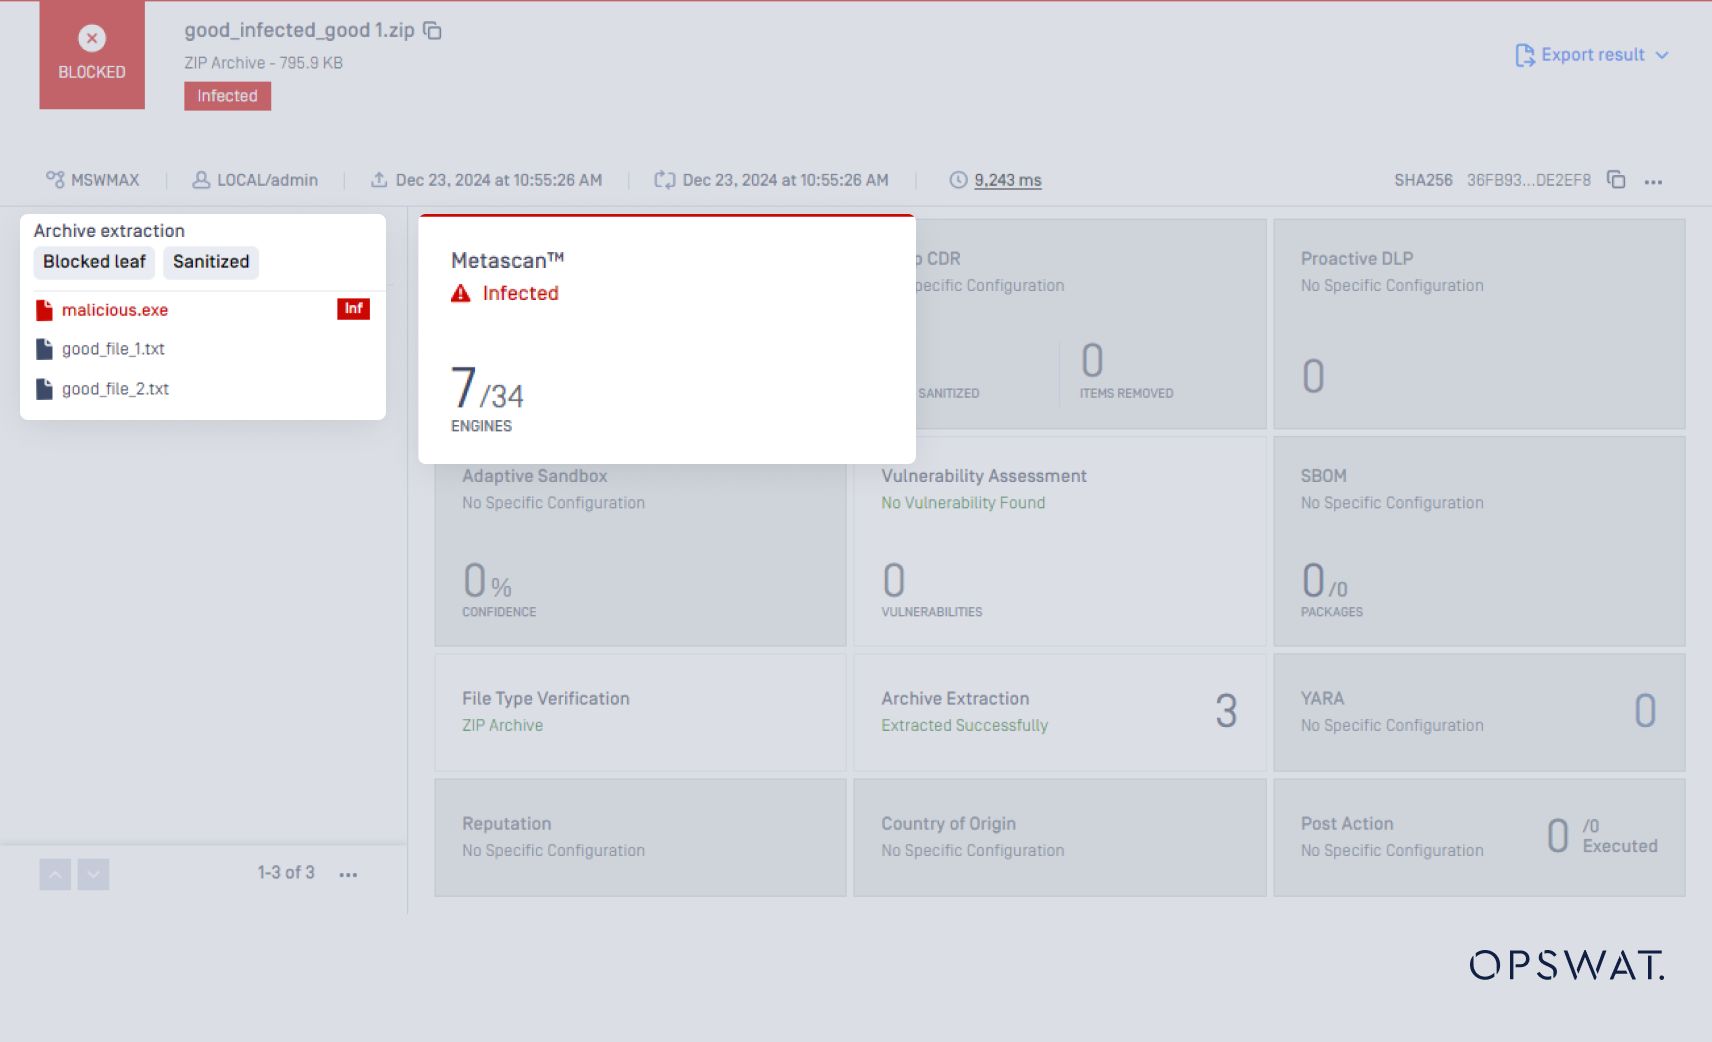
Task: Click the previous page arrow in the file list
Action: tap(55, 873)
